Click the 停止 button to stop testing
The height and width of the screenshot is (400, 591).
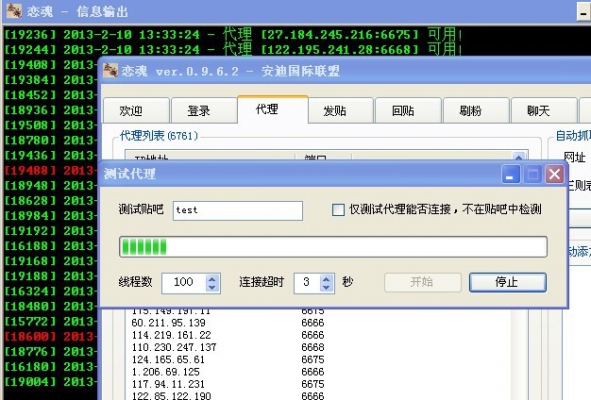click(x=508, y=282)
